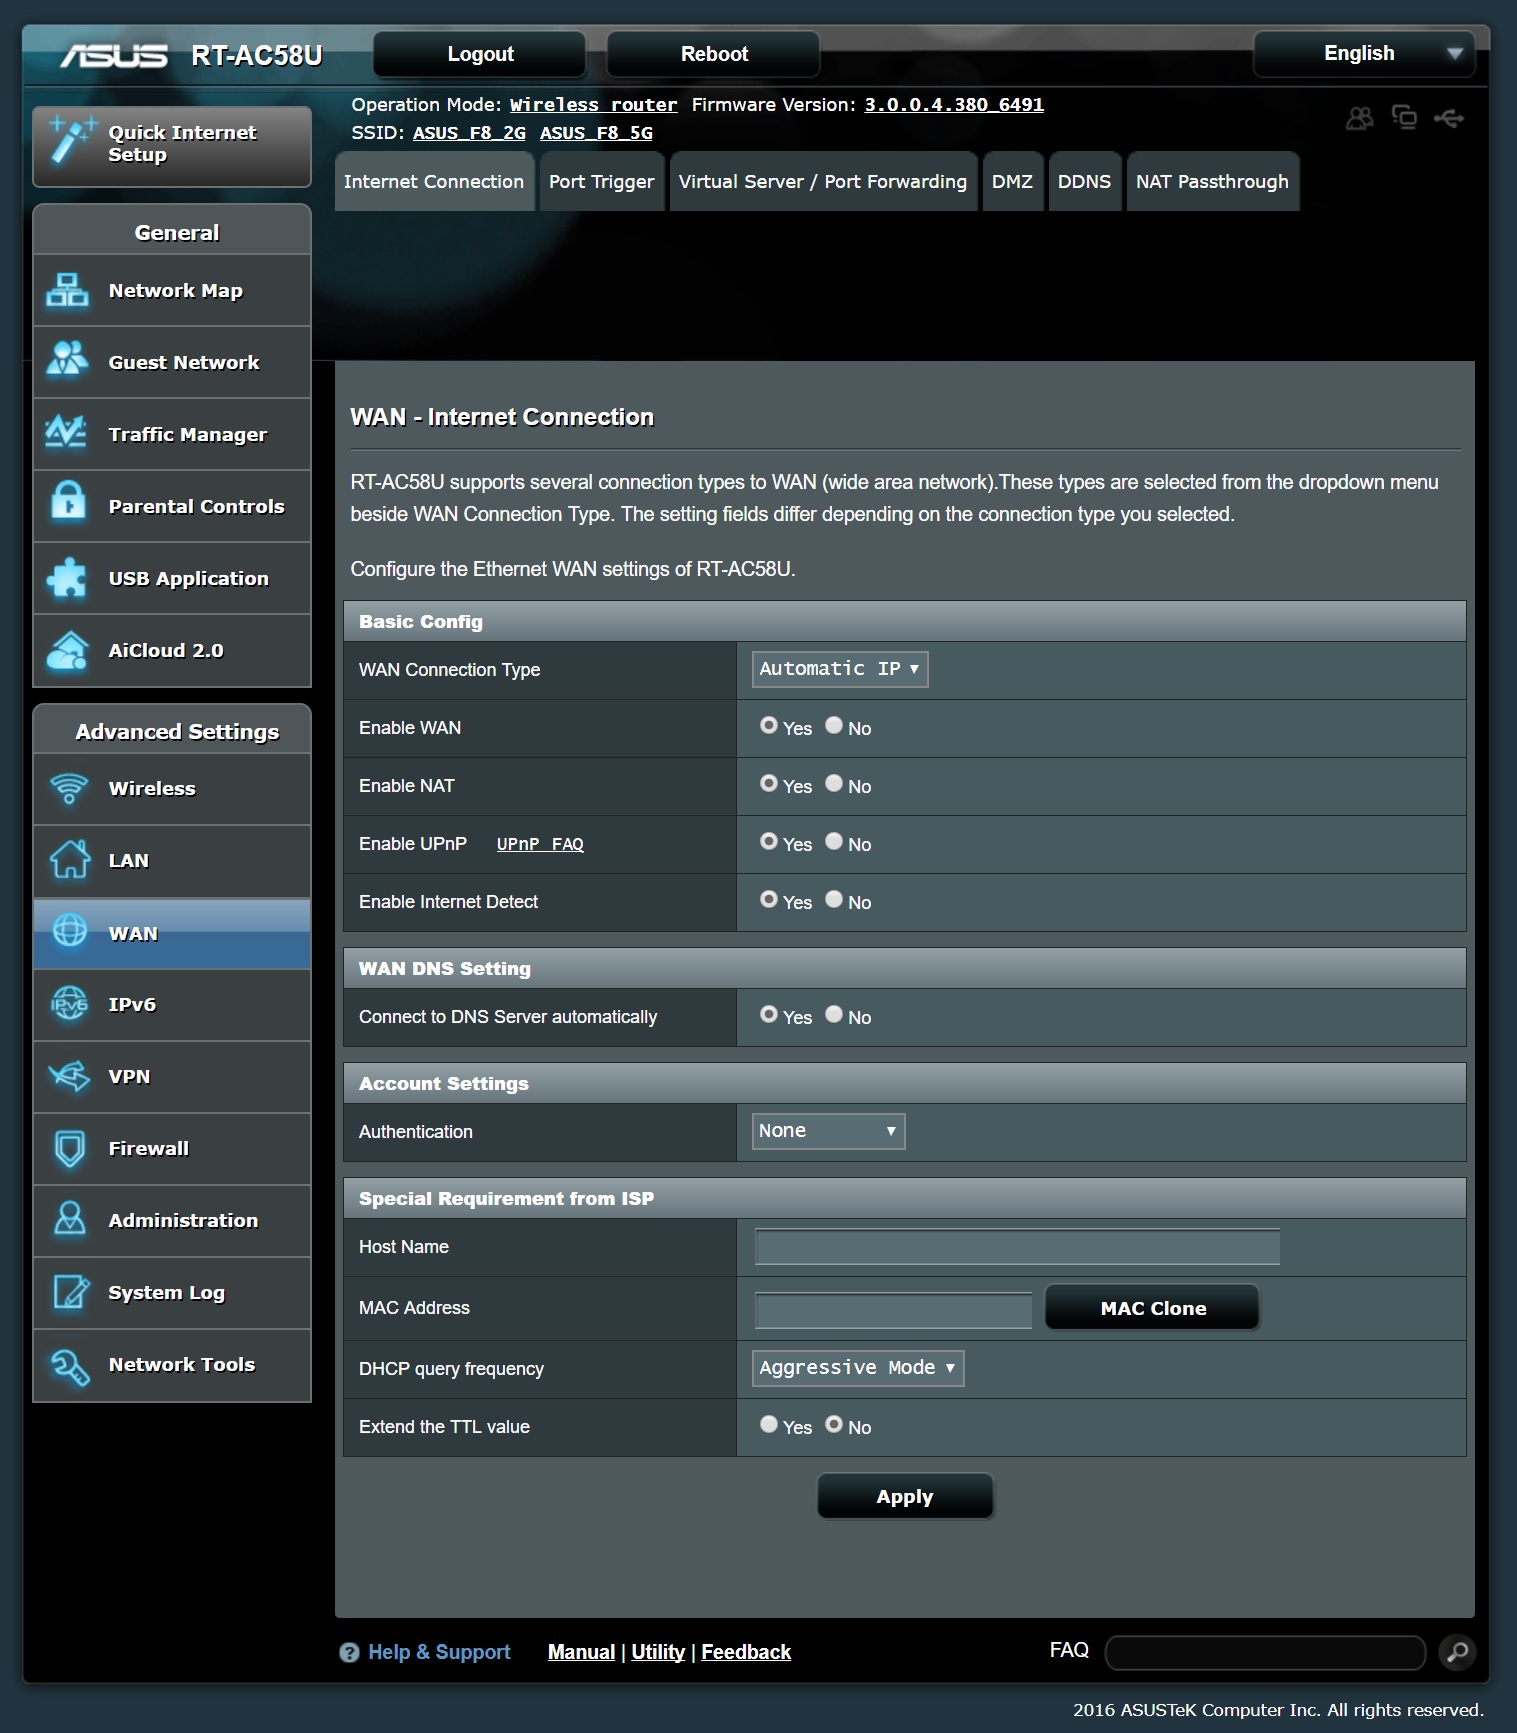
Task: Open the System Log notepad icon
Action: [69, 1292]
